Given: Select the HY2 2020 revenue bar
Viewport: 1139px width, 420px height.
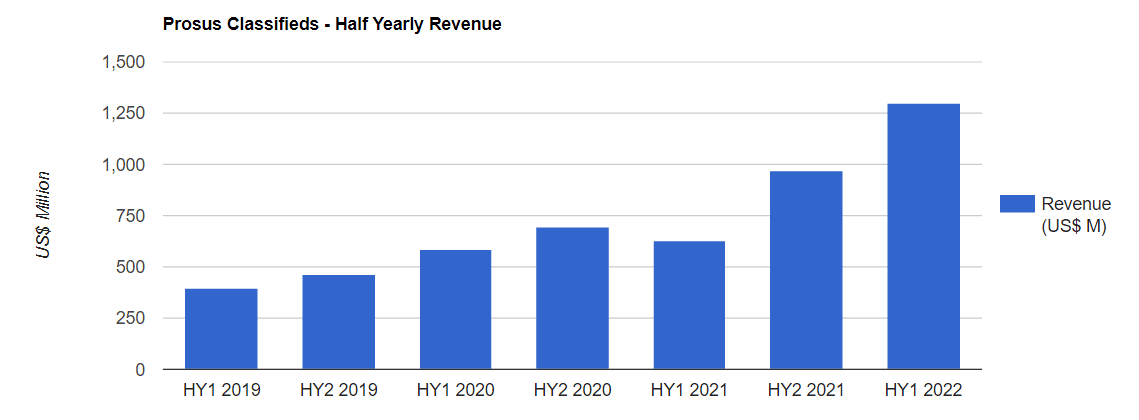Looking at the screenshot, I should (572, 298).
